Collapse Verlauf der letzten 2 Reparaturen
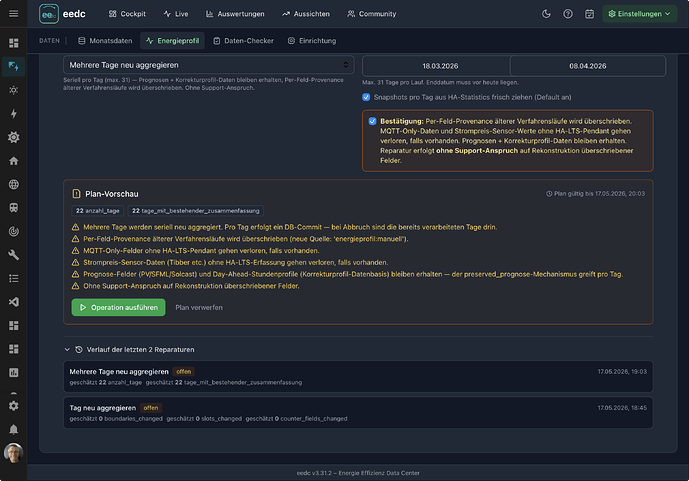The image size is (689, 481). pos(67,350)
